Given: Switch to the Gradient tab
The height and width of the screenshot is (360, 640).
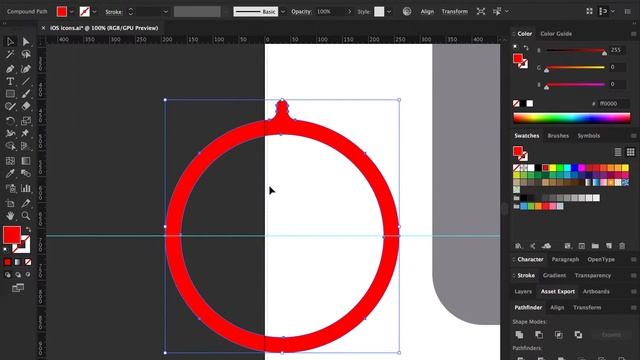Looking at the screenshot, I should (x=554, y=276).
